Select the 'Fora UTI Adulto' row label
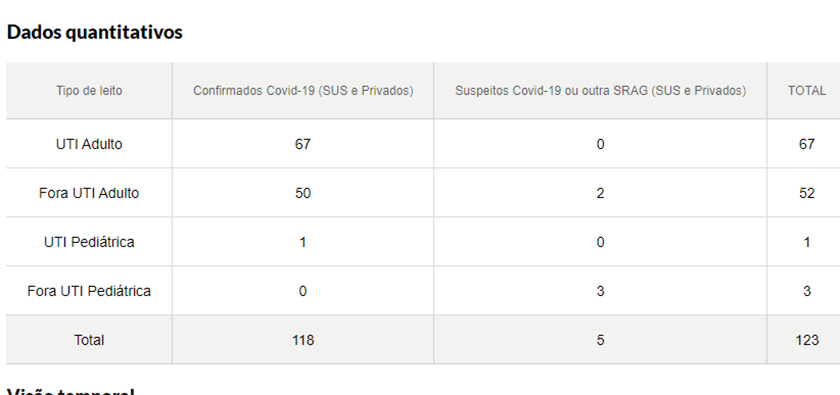 click(89, 193)
